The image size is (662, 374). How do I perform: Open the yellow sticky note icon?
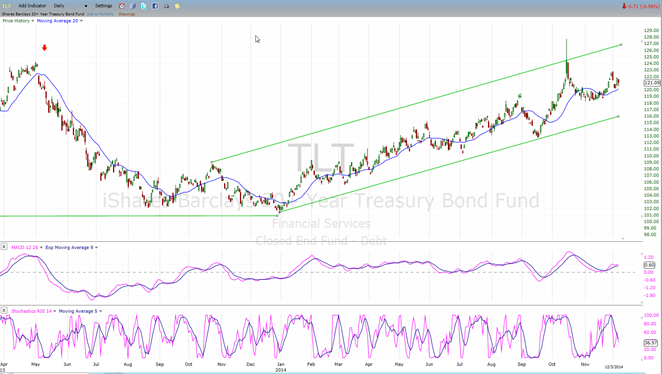177,6
